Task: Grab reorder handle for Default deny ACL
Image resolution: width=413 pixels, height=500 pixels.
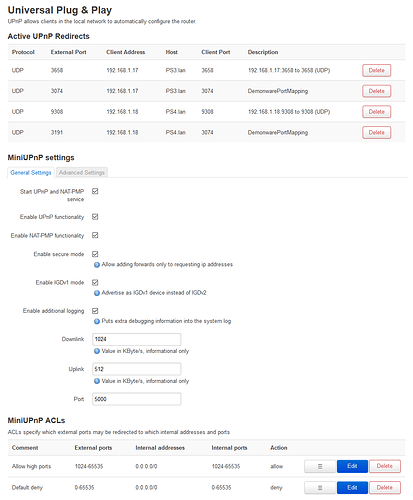Action: tap(320, 488)
